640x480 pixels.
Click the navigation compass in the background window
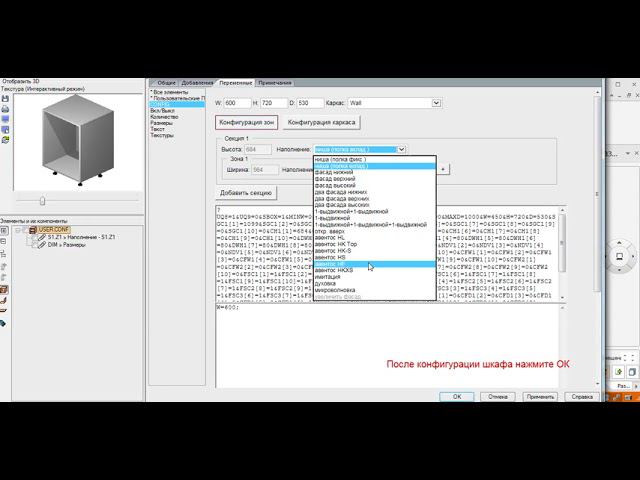pos(619,256)
